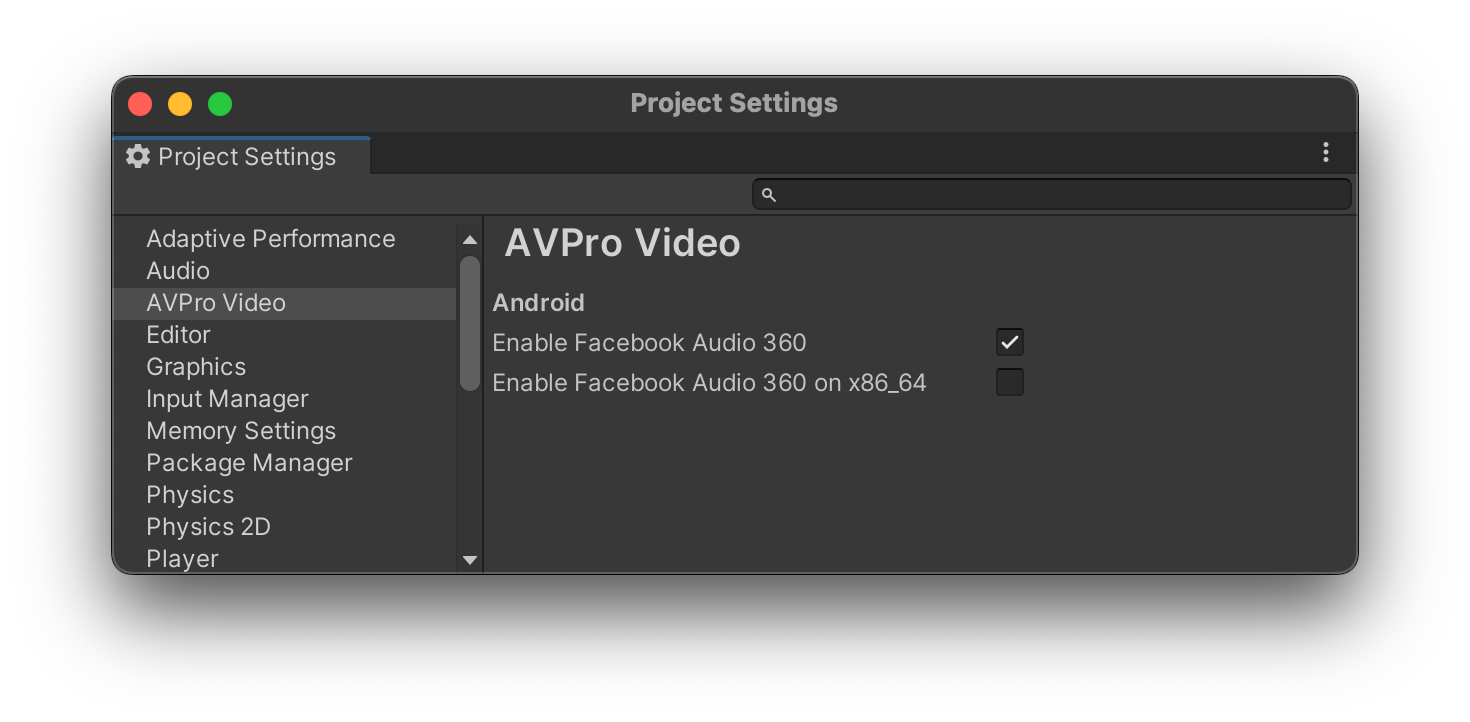Open the three-dot overflow menu
The width and height of the screenshot is (1470, 722).
click(1325, 152)
